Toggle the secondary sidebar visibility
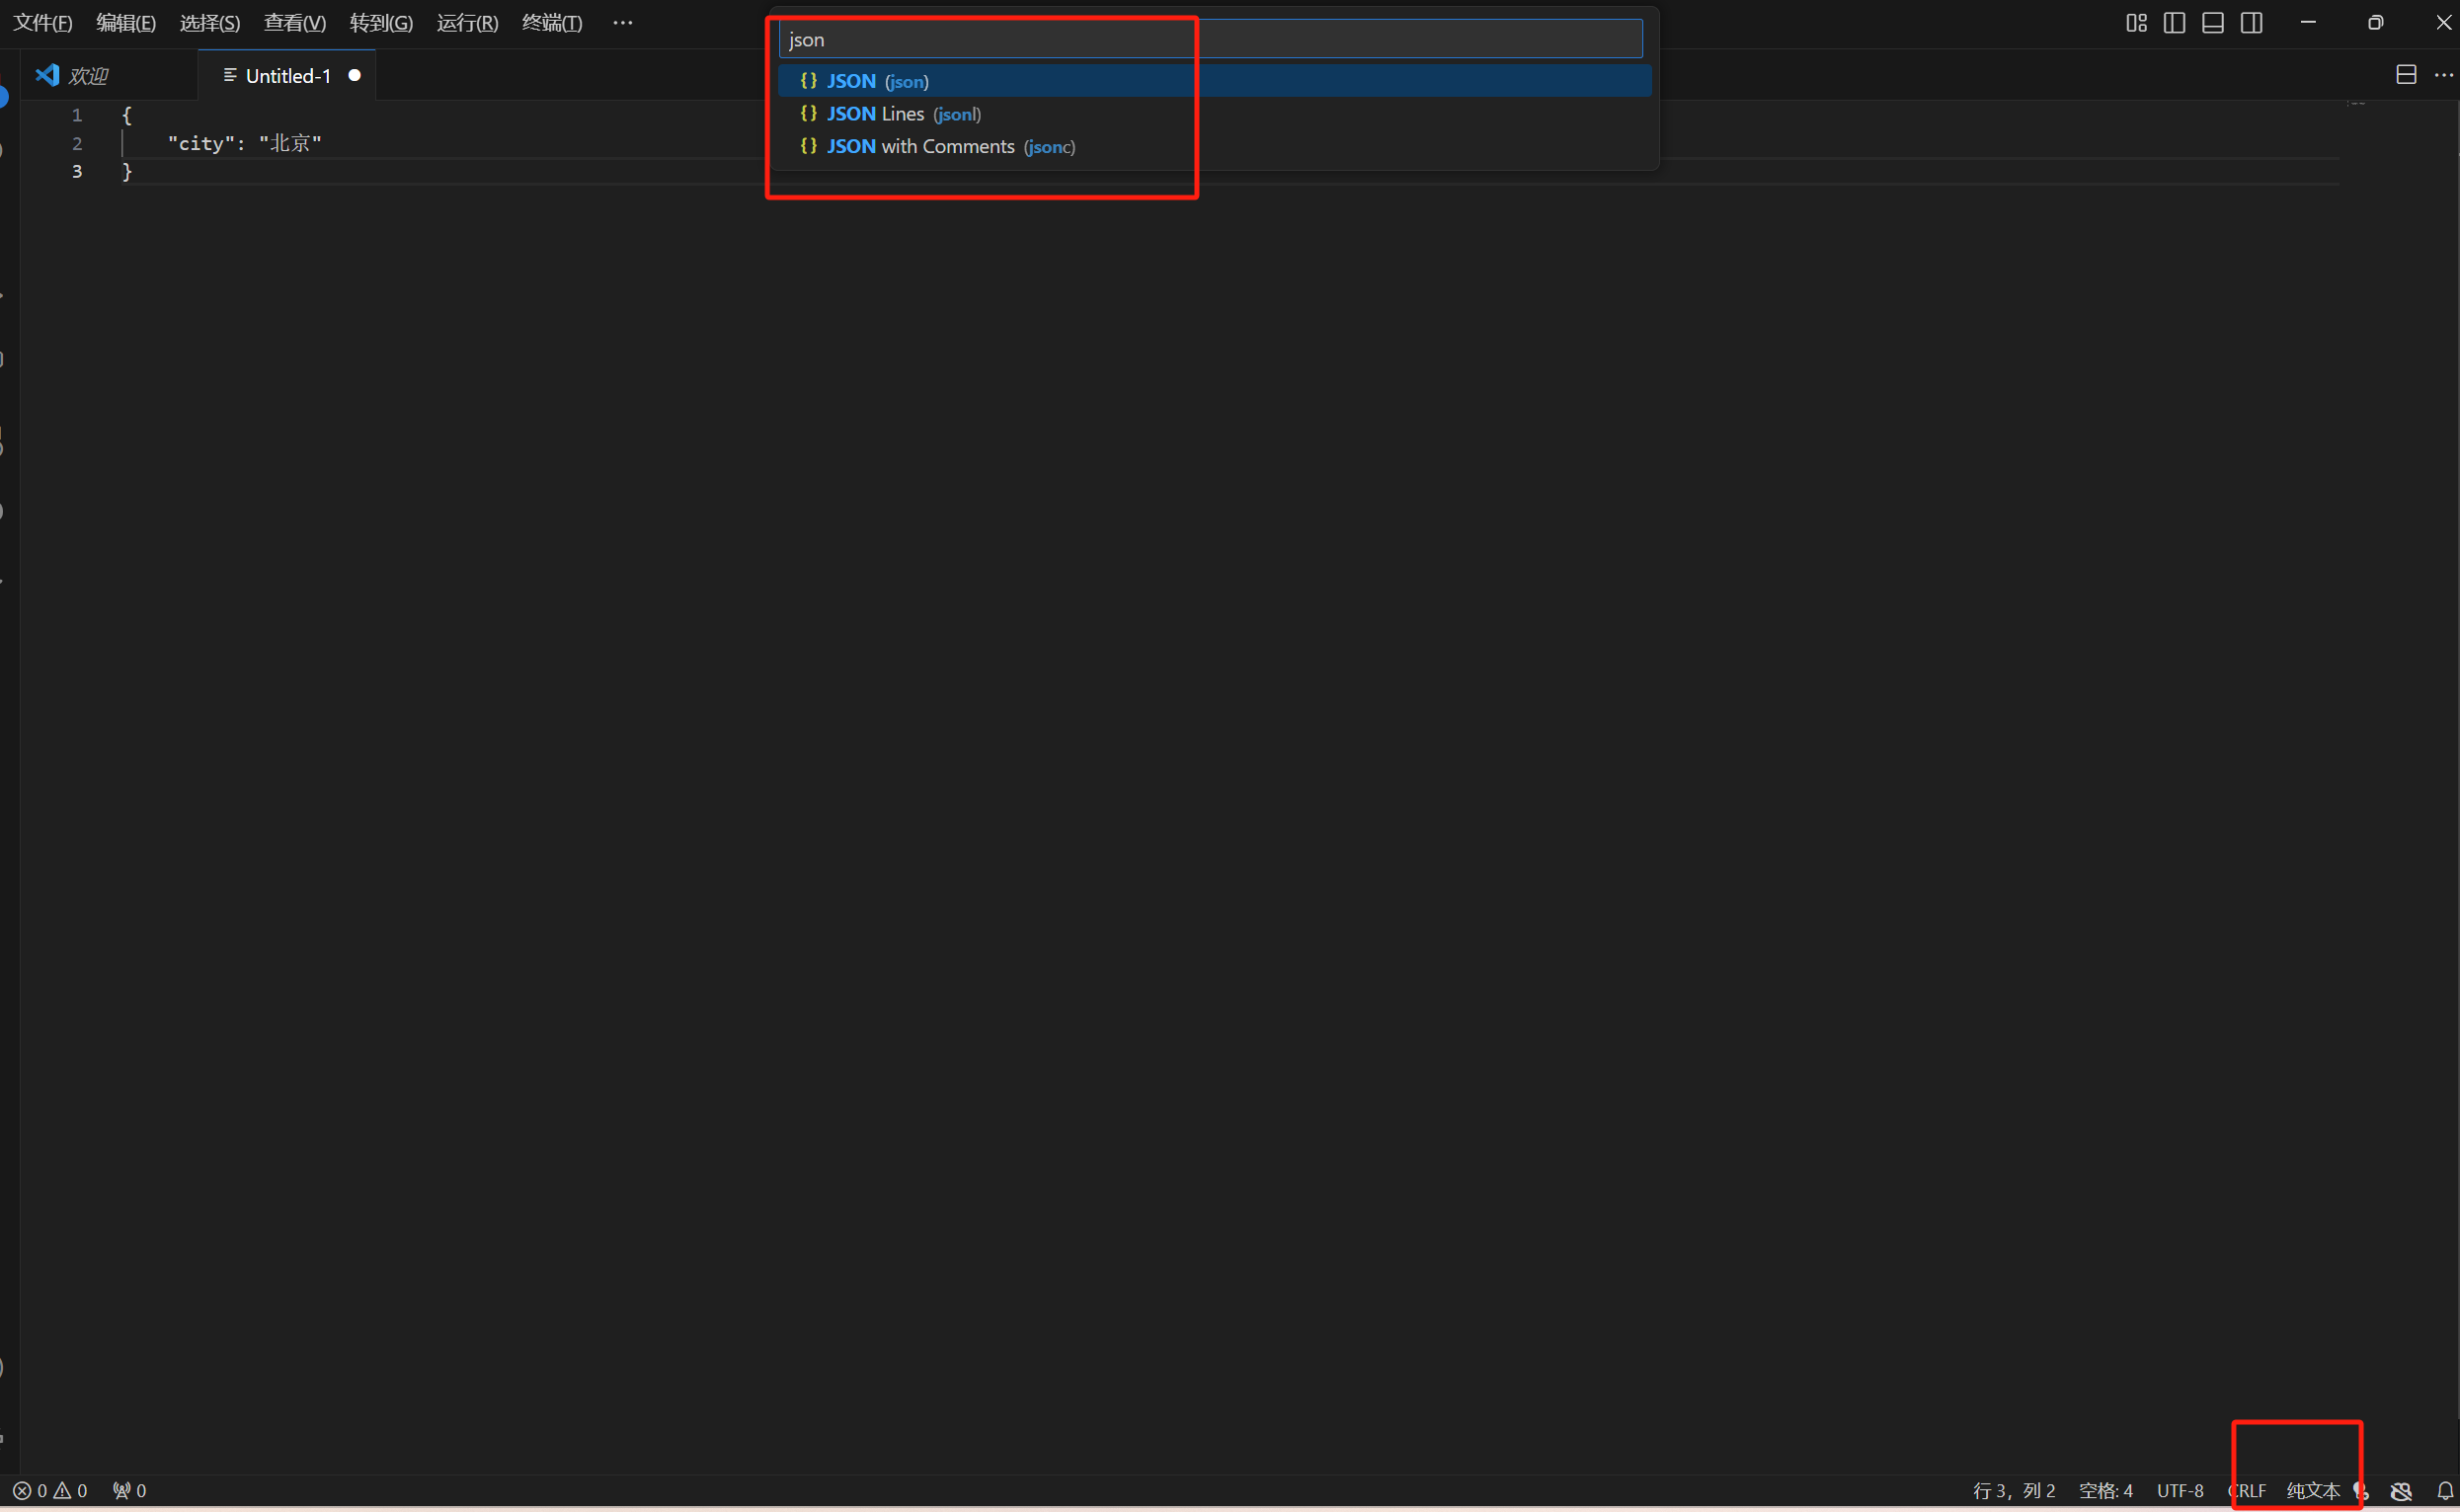 coord(2252,23)
